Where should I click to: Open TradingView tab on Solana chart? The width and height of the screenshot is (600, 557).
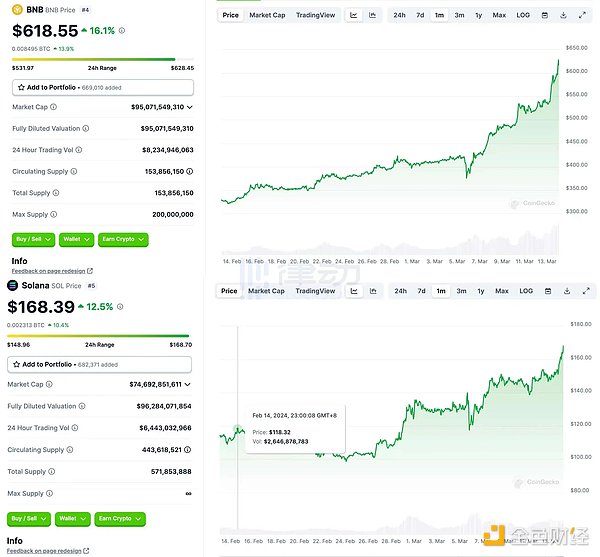click(x=315, y=291)
